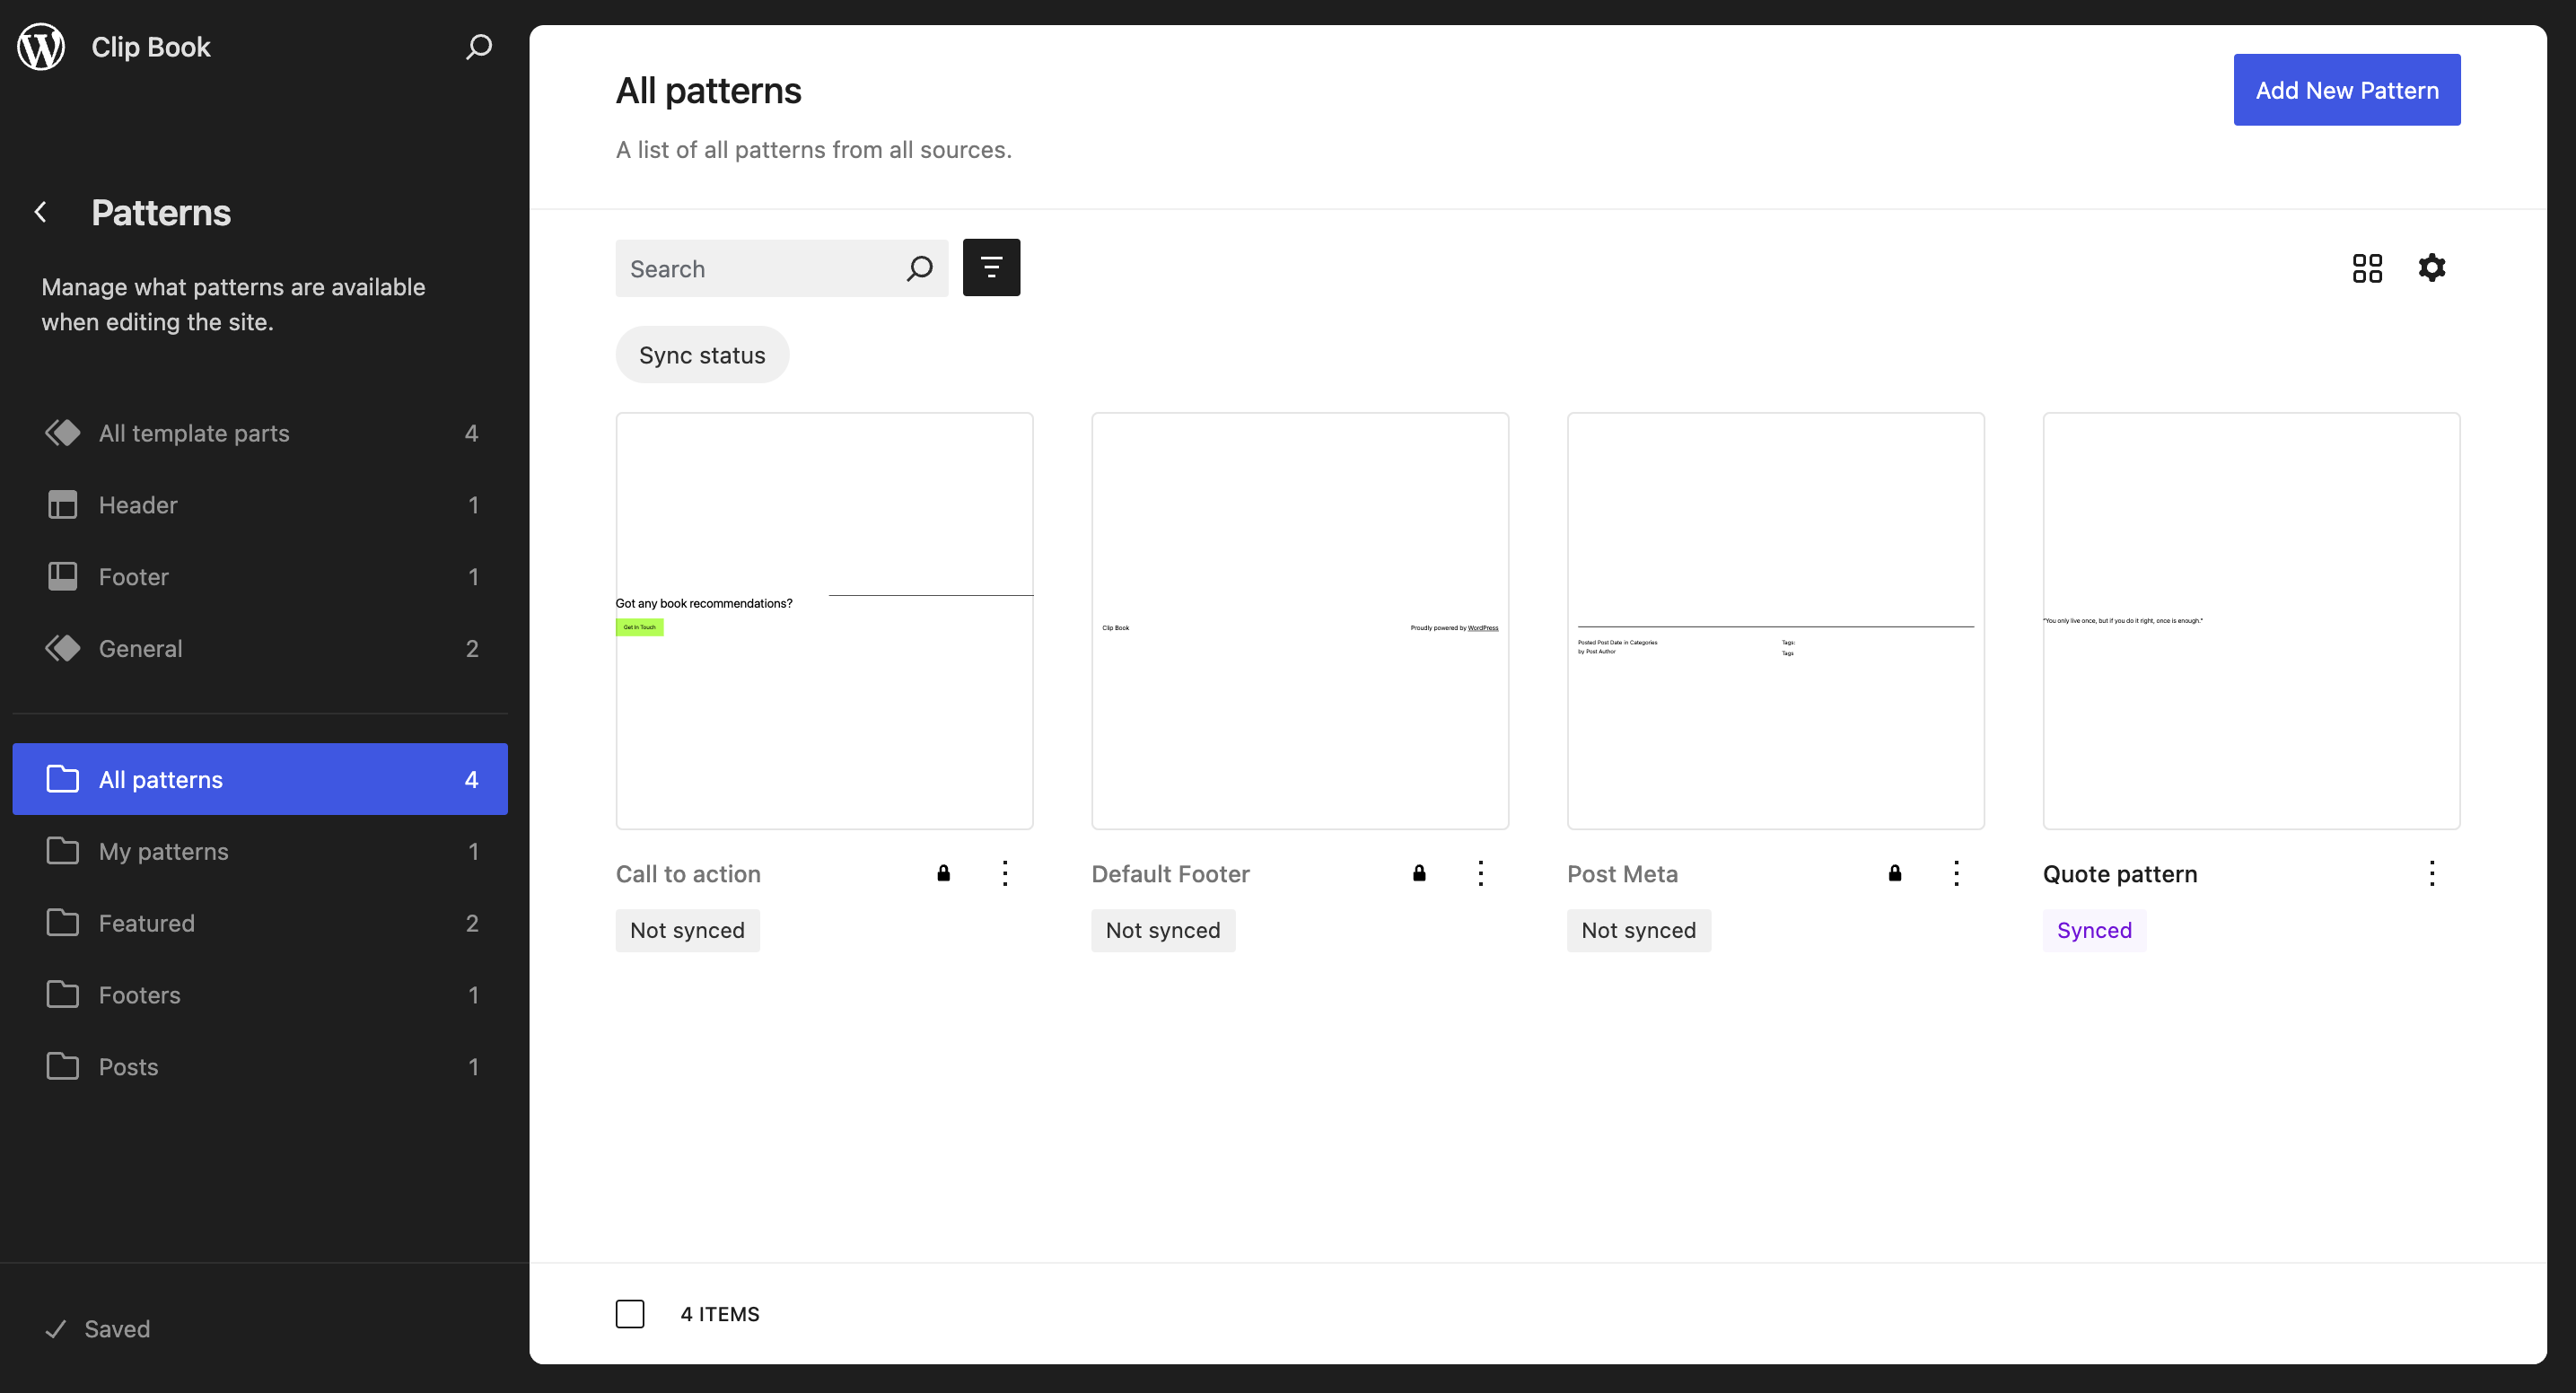Viewport: 2576px width, 1393px height.
Task: Click the 4 ITEMS count label
Action: [720, 1314]
